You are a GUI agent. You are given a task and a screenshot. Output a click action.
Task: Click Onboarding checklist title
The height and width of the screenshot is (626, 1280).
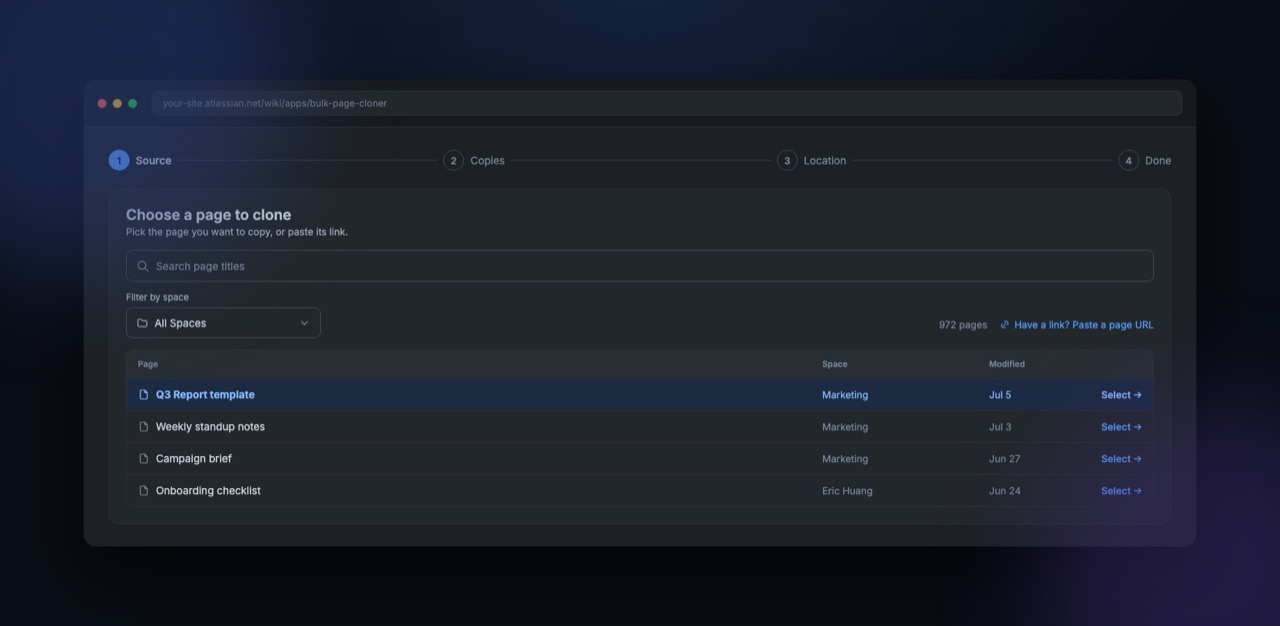(x=208, y=491)
